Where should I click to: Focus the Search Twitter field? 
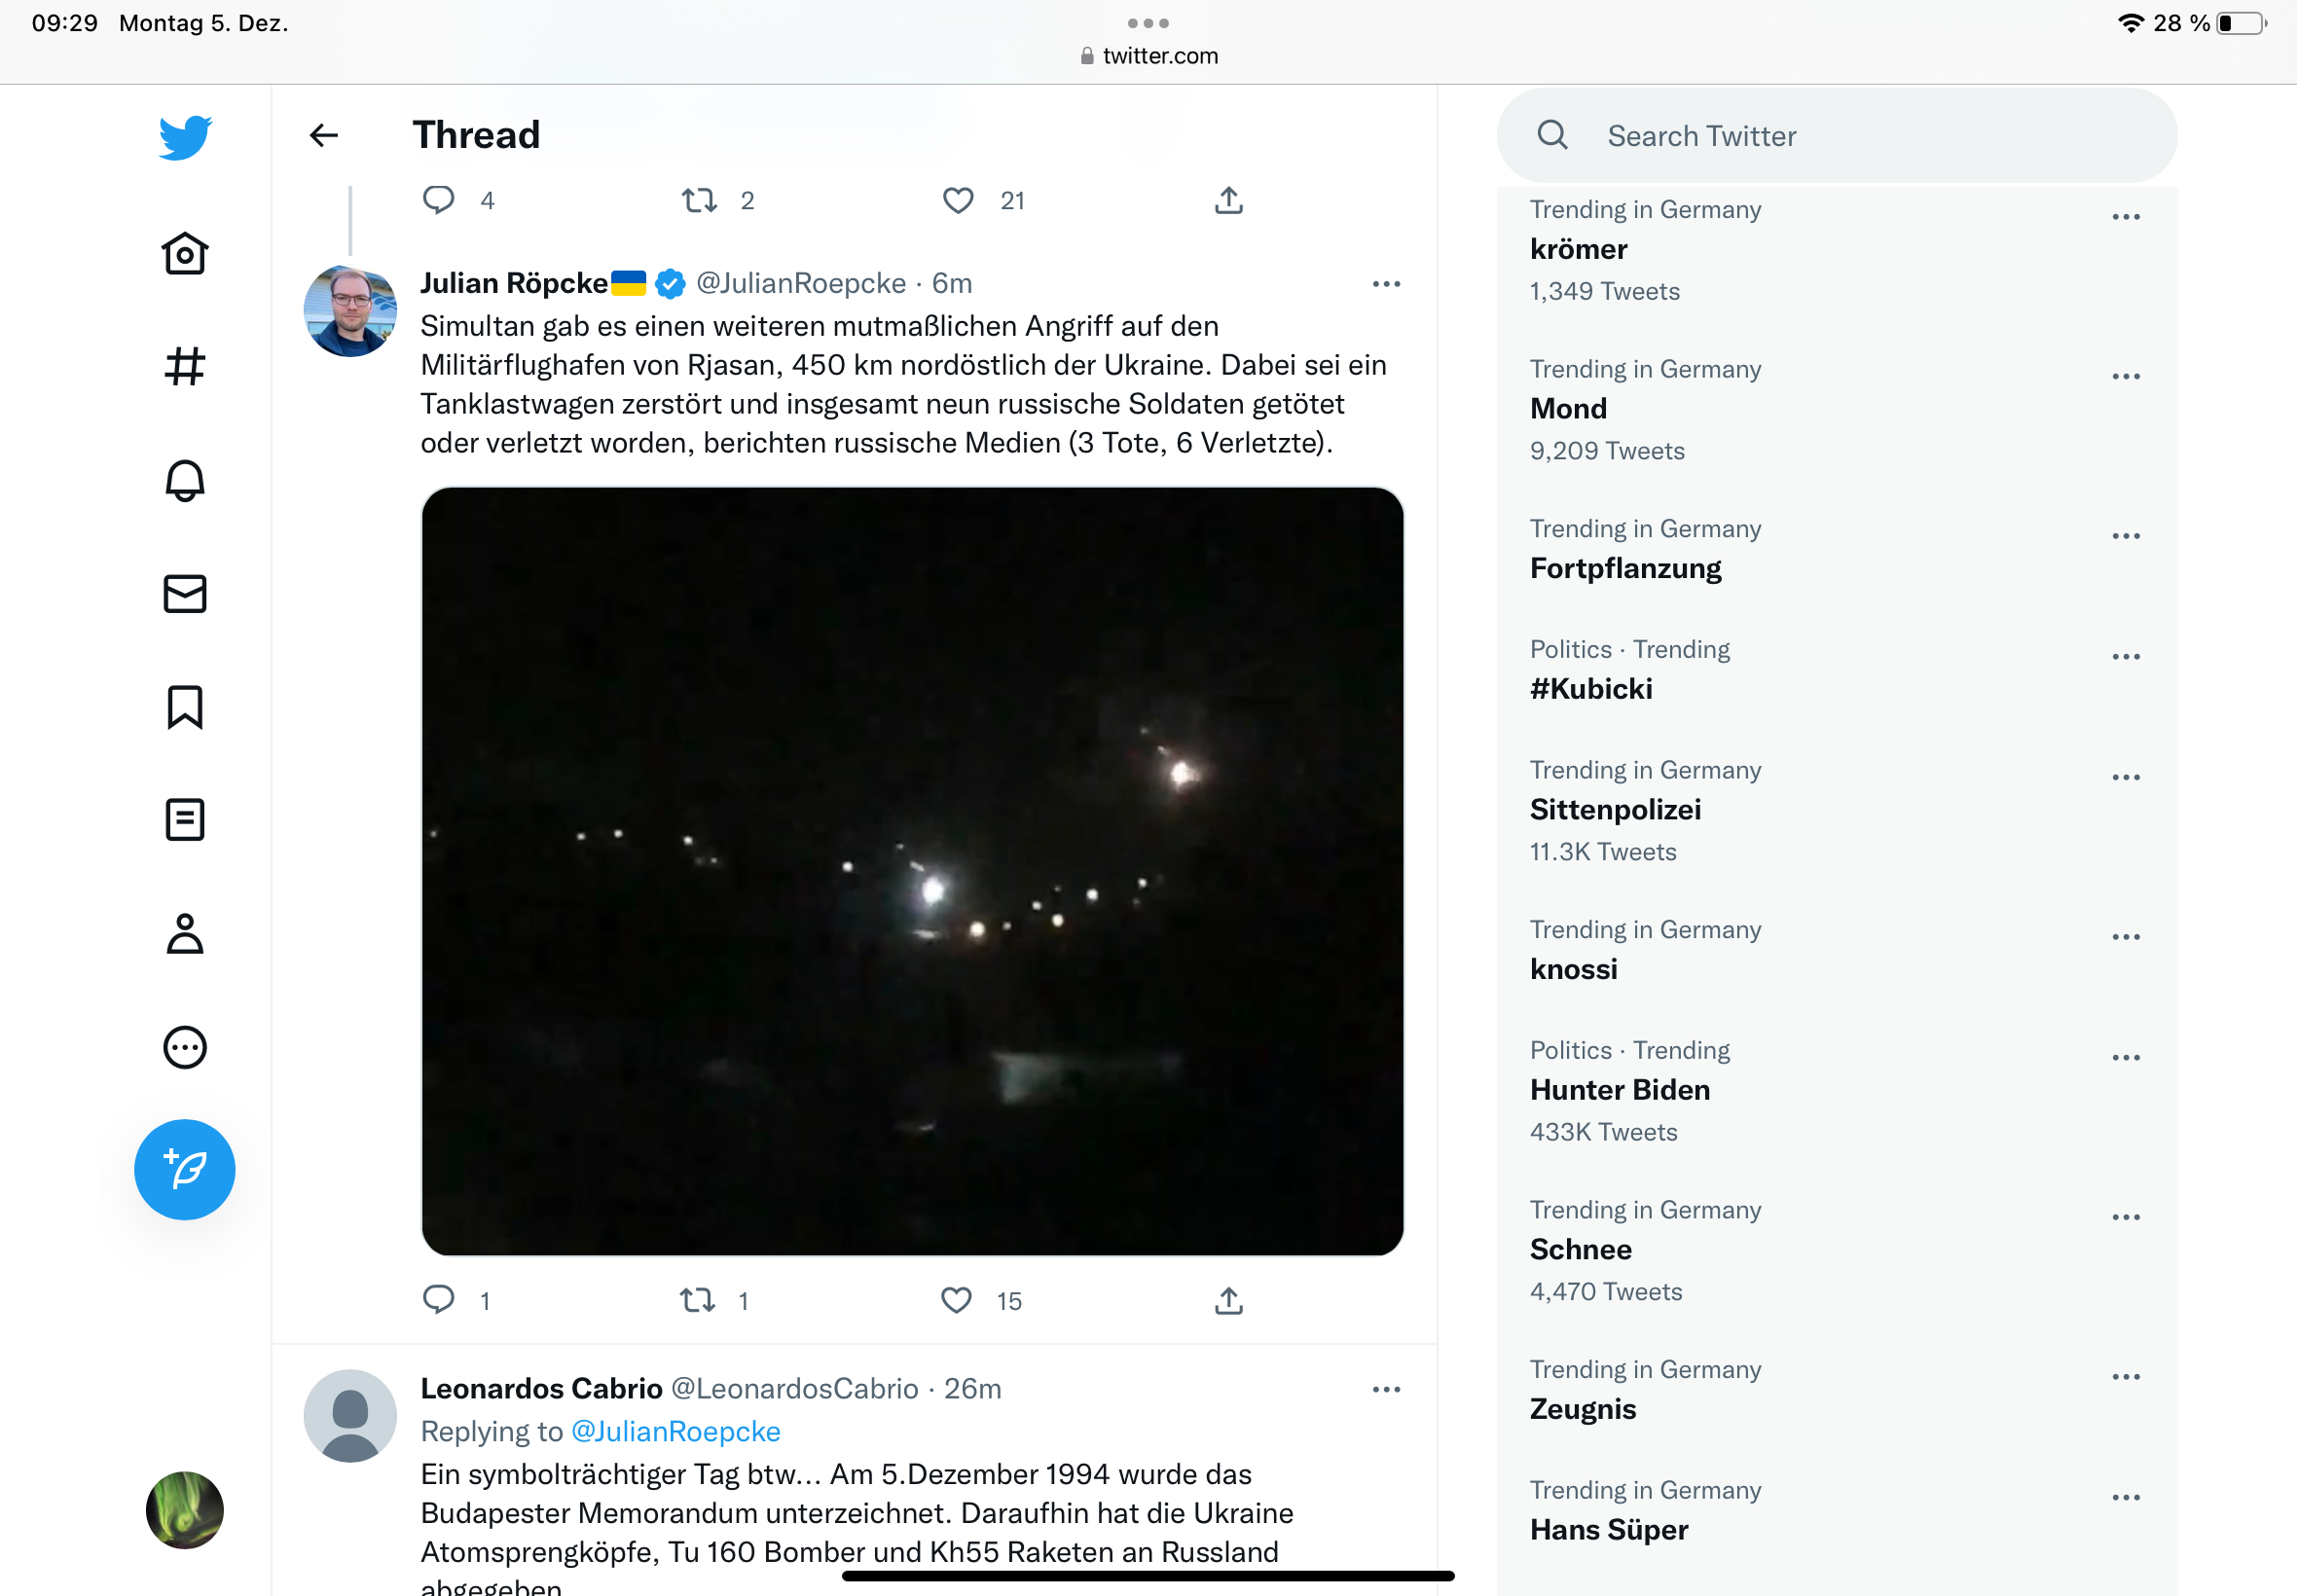[x=1837, y=136]
